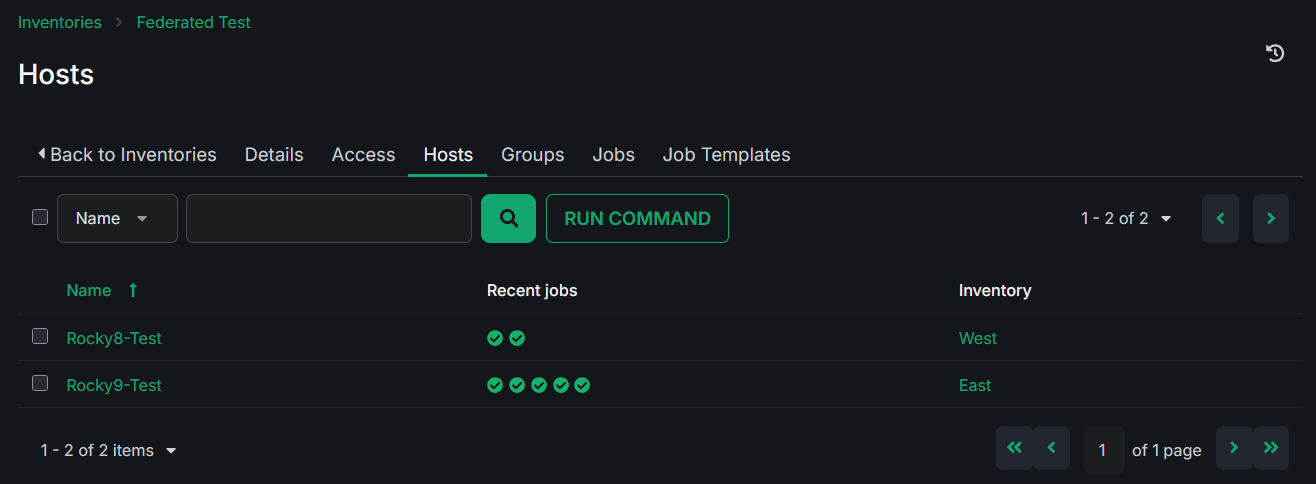Open the Federated Test breadcrumb link

(194, 22)
